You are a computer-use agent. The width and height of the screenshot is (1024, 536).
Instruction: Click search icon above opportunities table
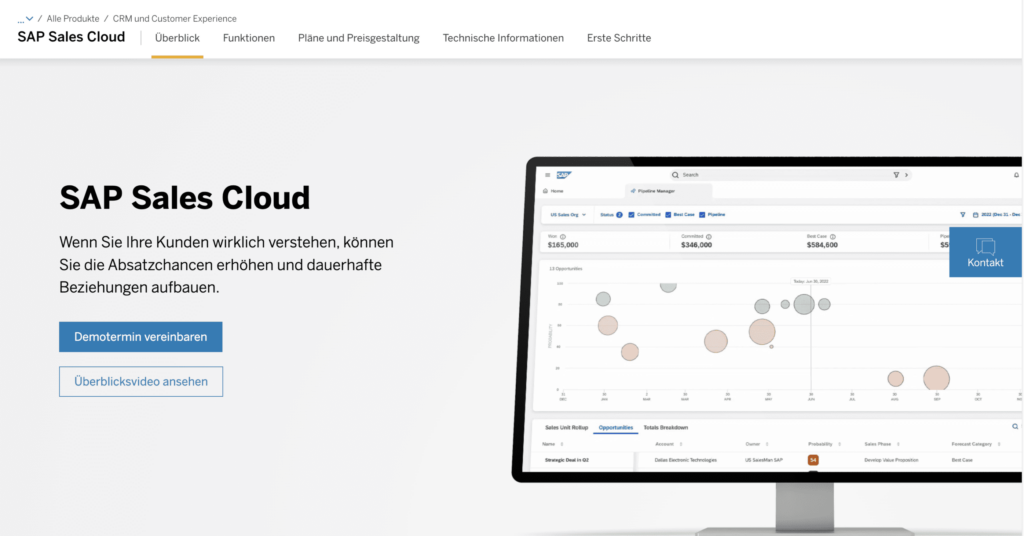click(x=1015, y=426)
